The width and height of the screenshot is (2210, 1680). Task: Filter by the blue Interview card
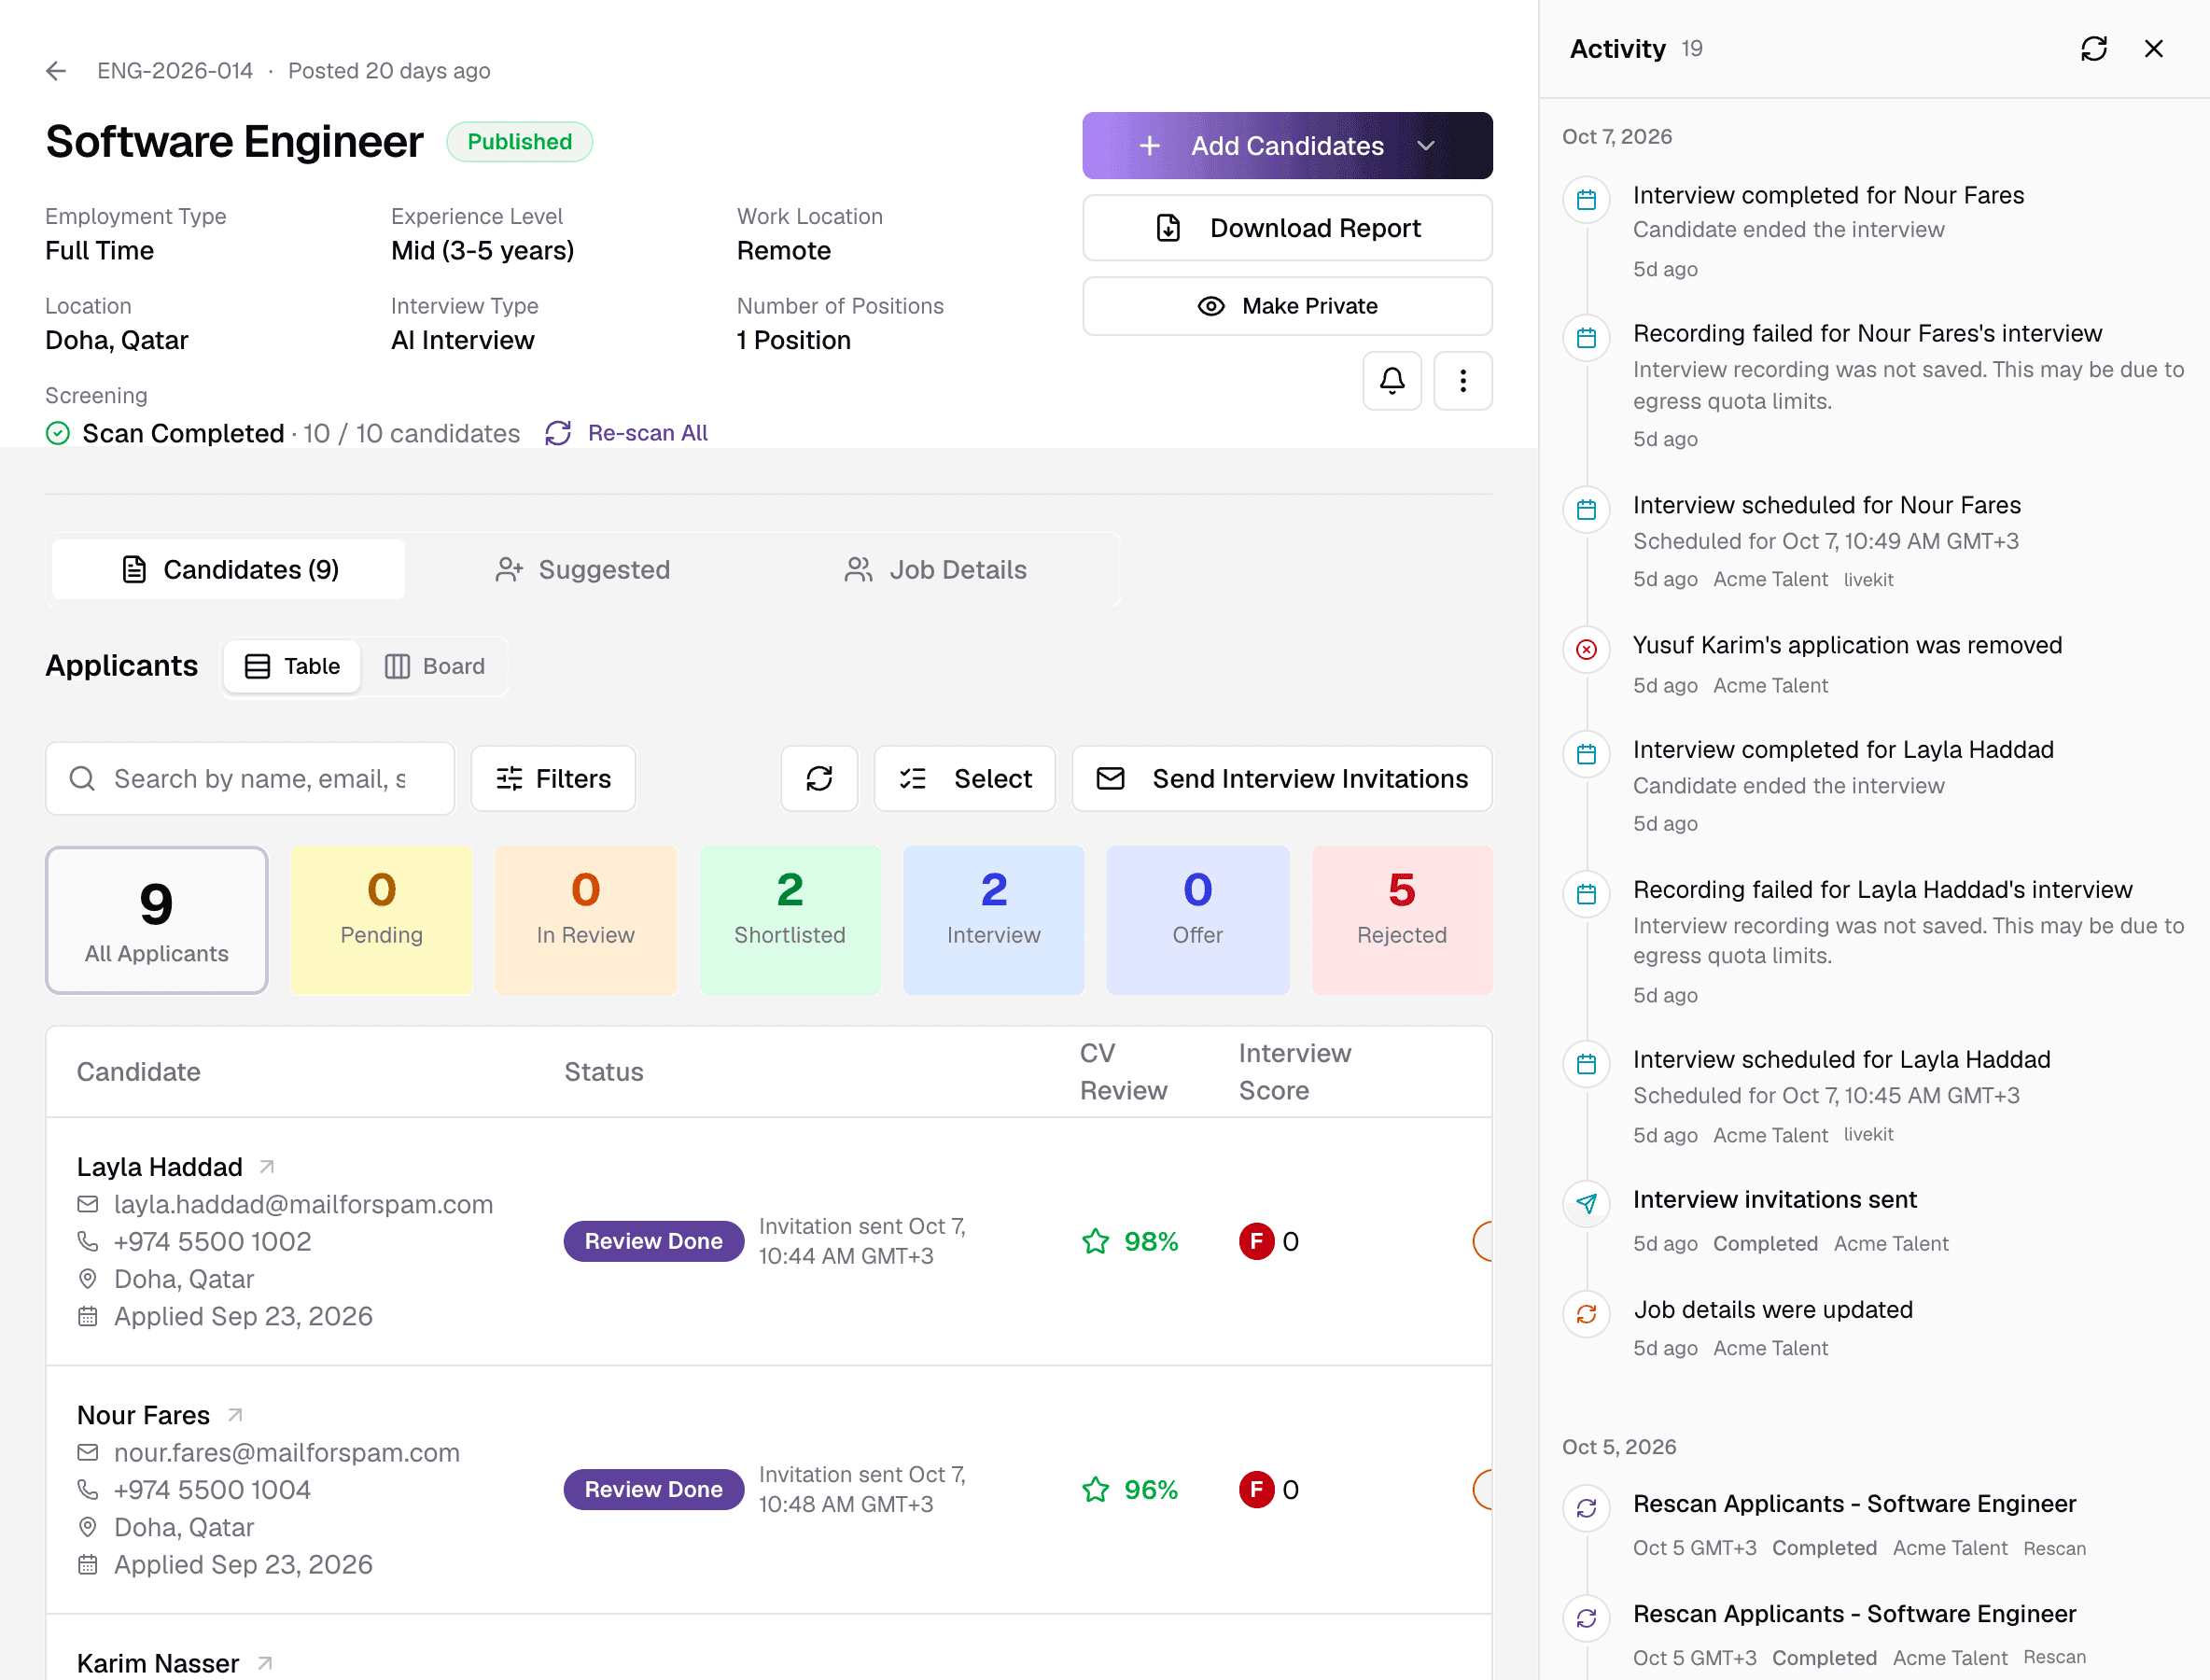click(994, 920)
